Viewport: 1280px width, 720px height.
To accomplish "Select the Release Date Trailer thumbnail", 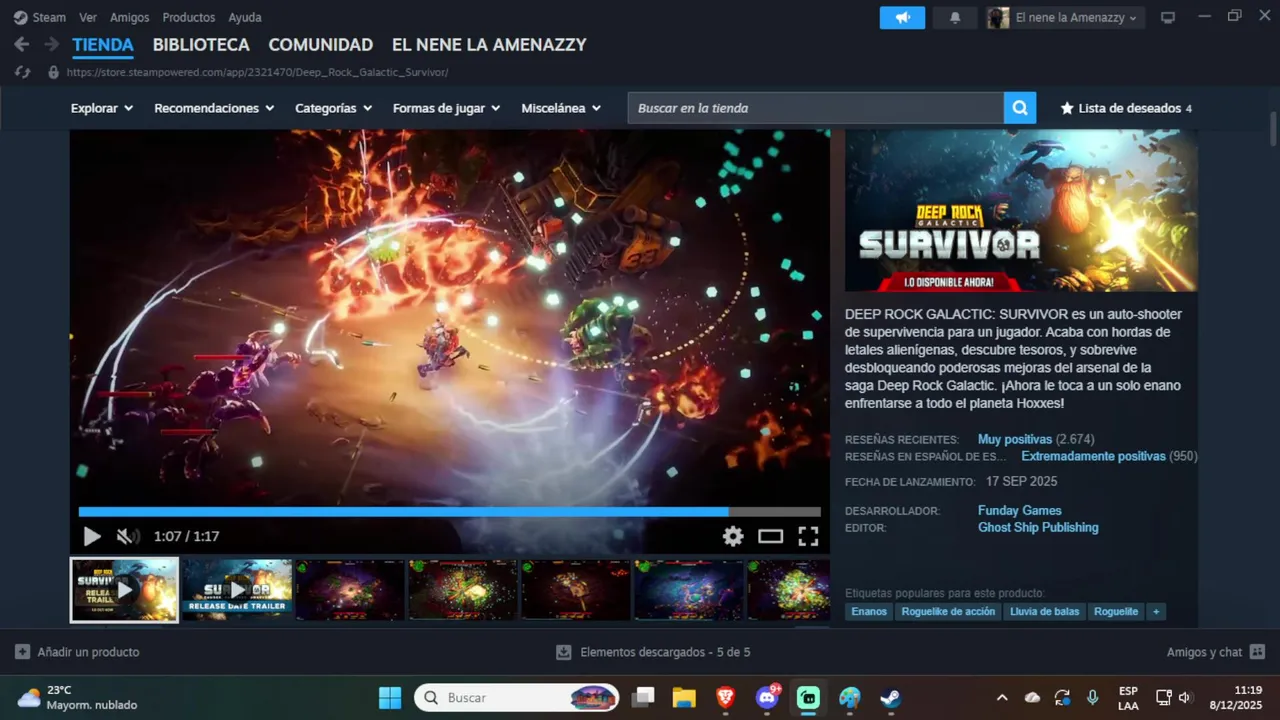I will point(237,590).
